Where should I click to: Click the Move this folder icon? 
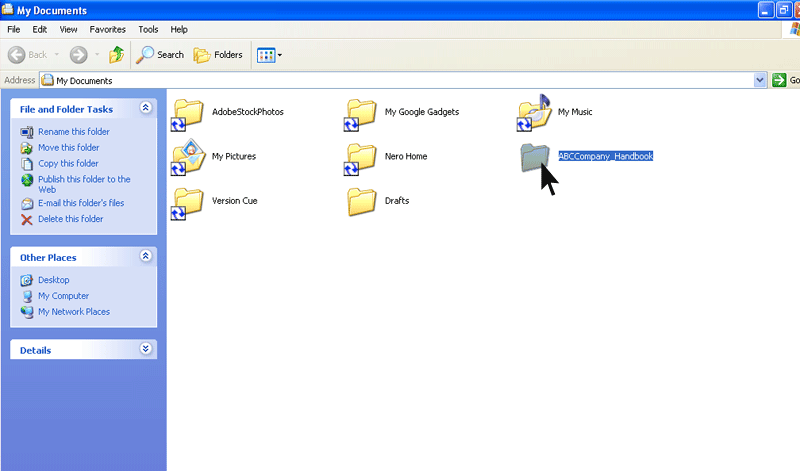[x=27, y=148]
